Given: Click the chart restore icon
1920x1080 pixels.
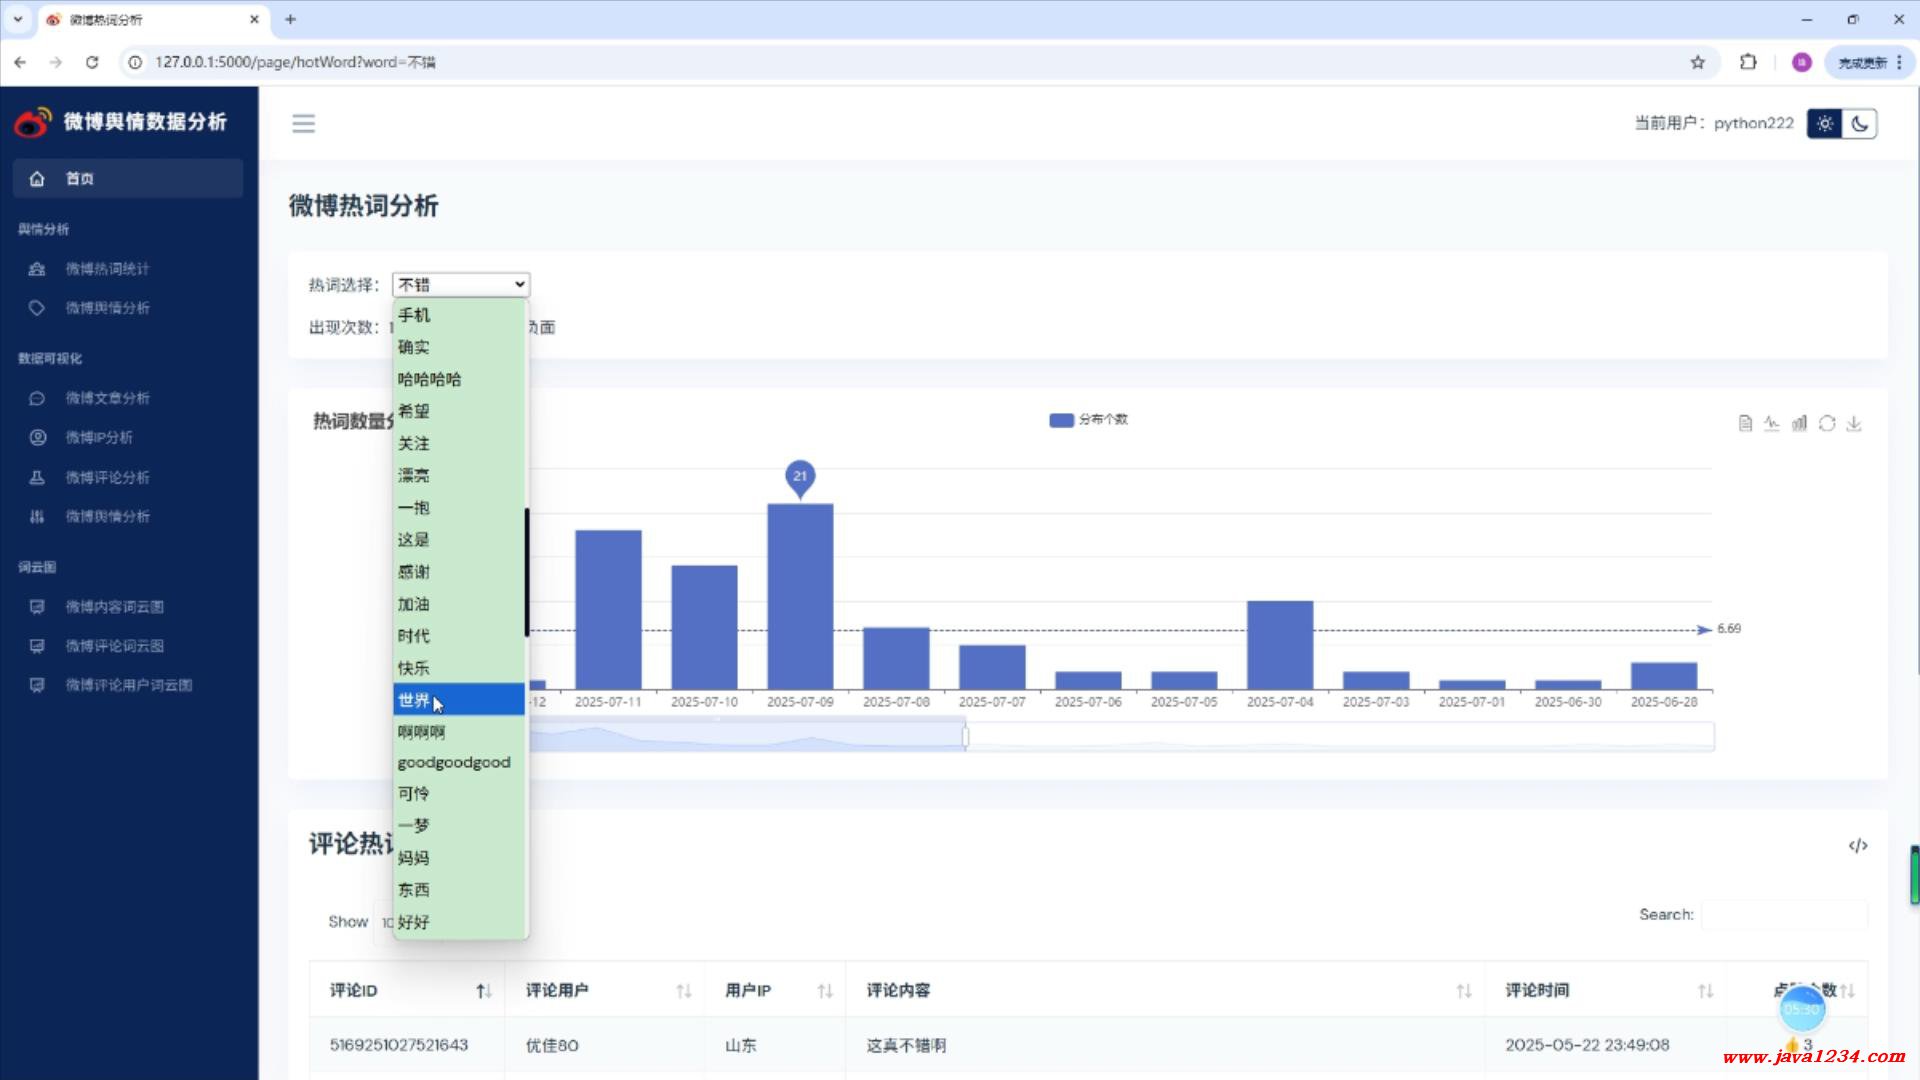Looking at the screenshot, I should pyautogui.click(x=1827, y=423).
